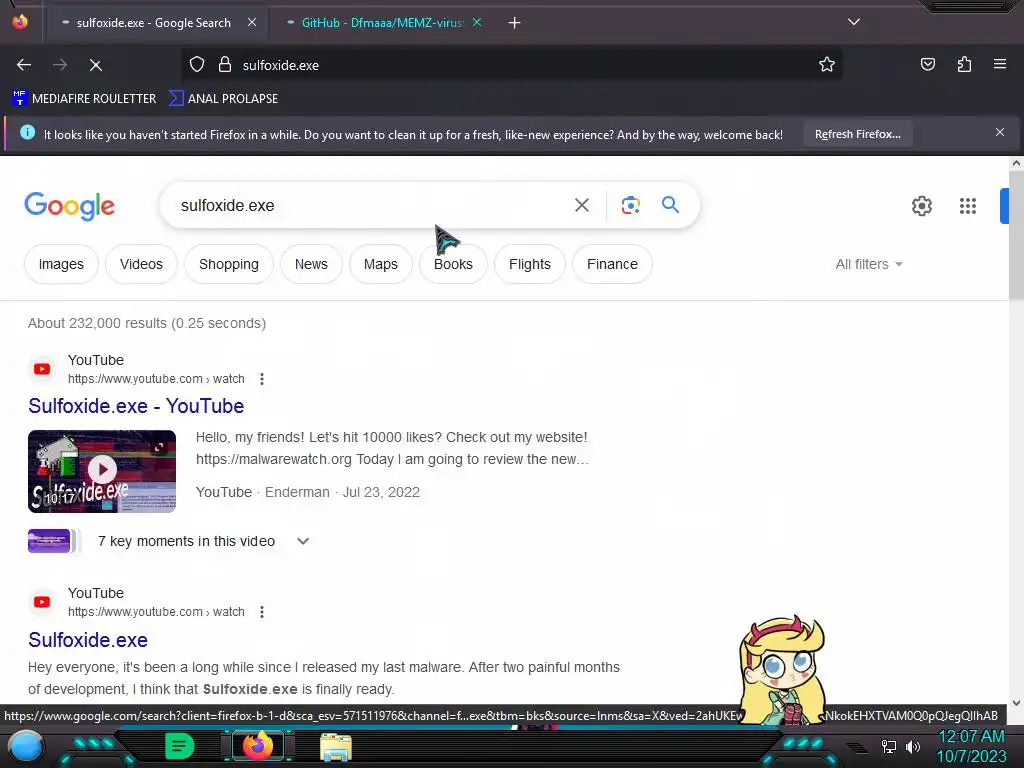Click the YouTube favicon of first result
This screenshot has width=1024, height=768.
[x=42, y=369]
